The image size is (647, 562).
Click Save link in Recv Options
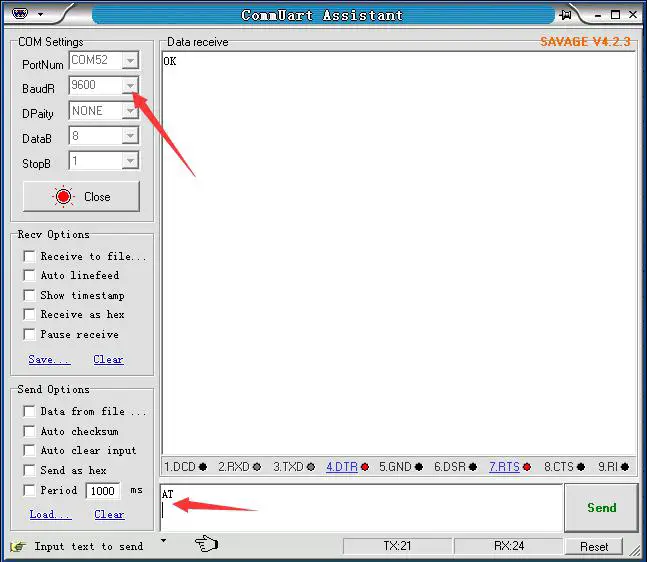pyautogui.click(x=49, y=359)
